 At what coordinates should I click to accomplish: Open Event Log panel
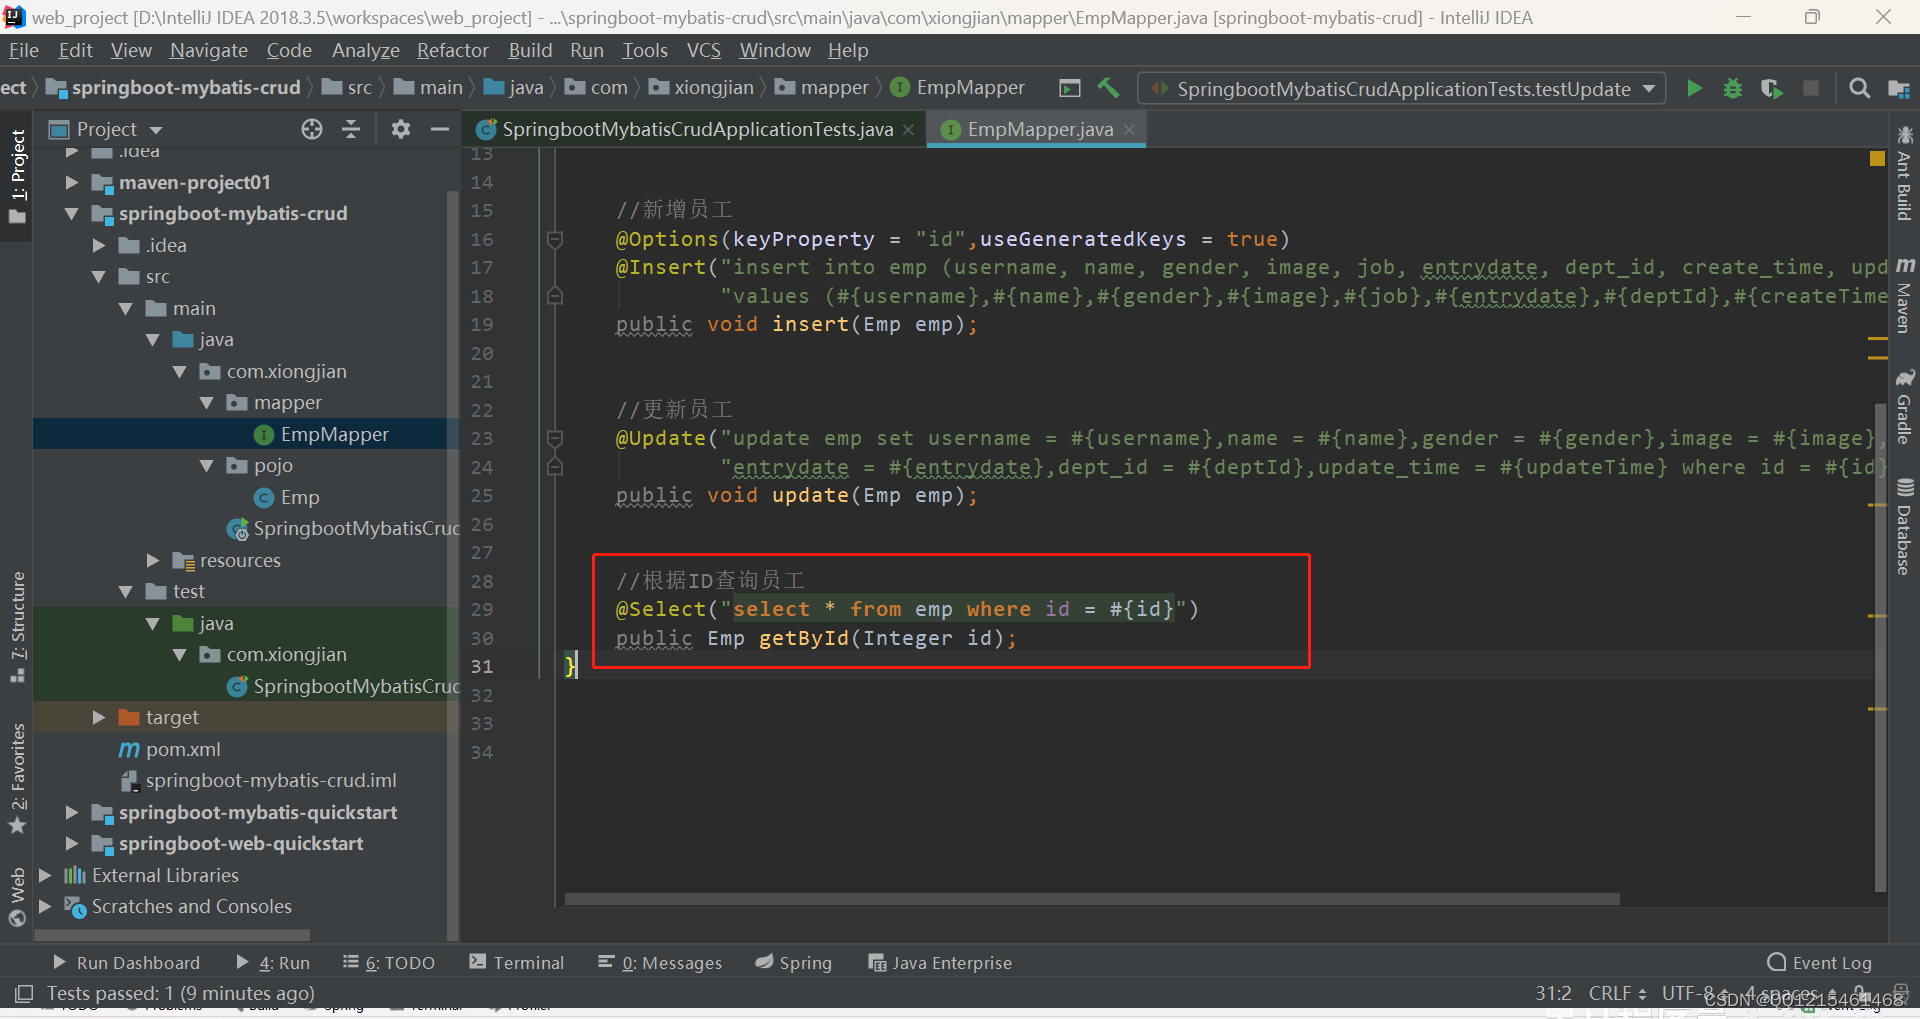tap(1820, 962)
